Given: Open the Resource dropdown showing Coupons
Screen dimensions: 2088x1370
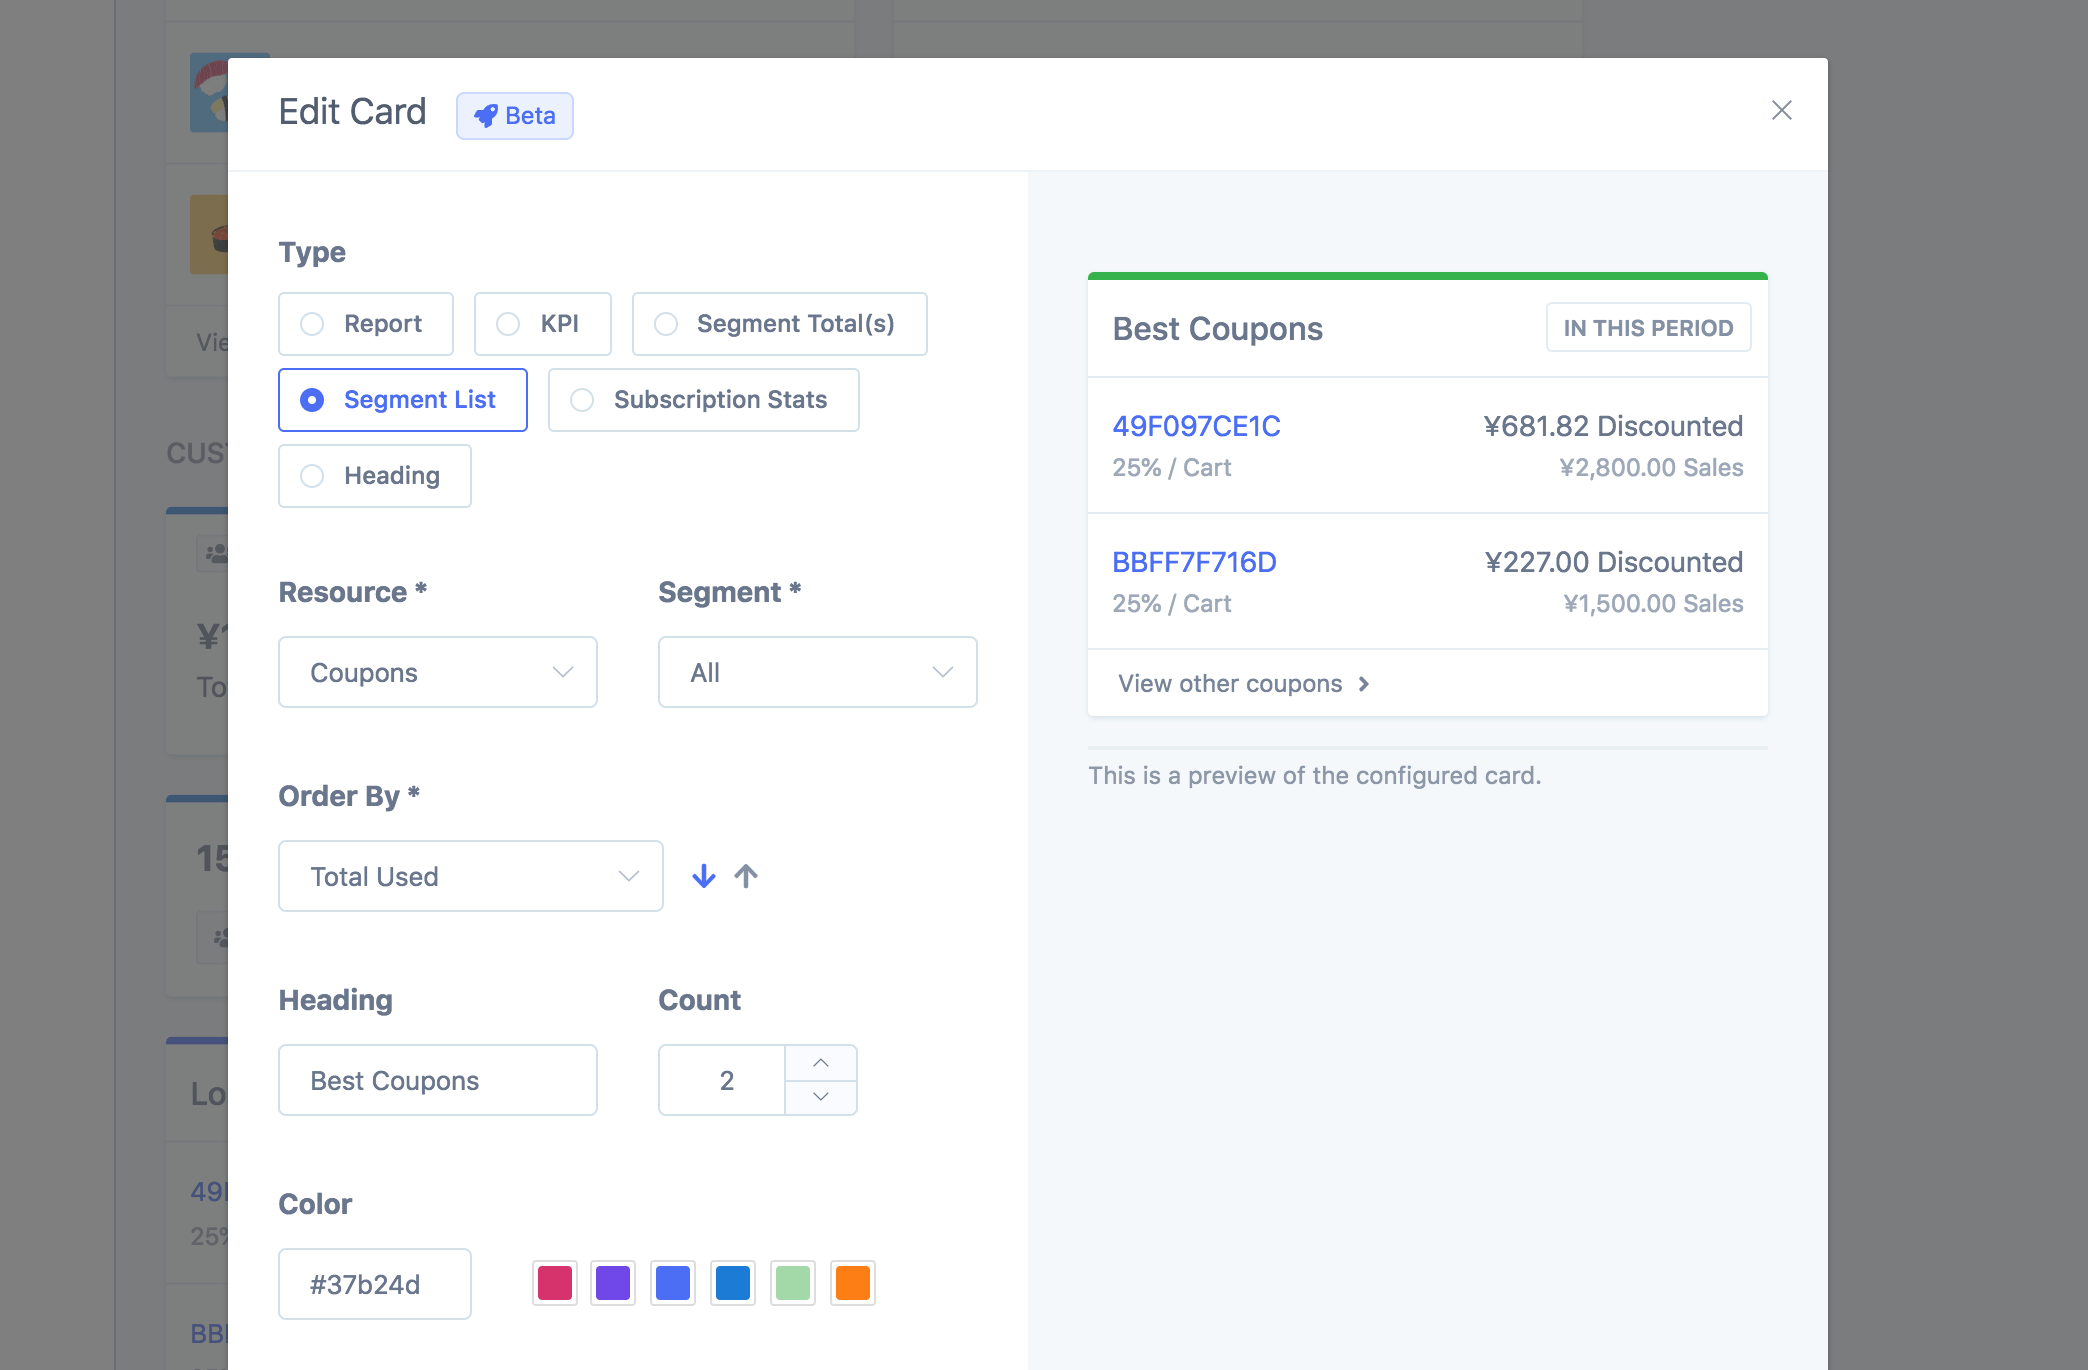Looking at the screenshot, I should tap(438, 672).
